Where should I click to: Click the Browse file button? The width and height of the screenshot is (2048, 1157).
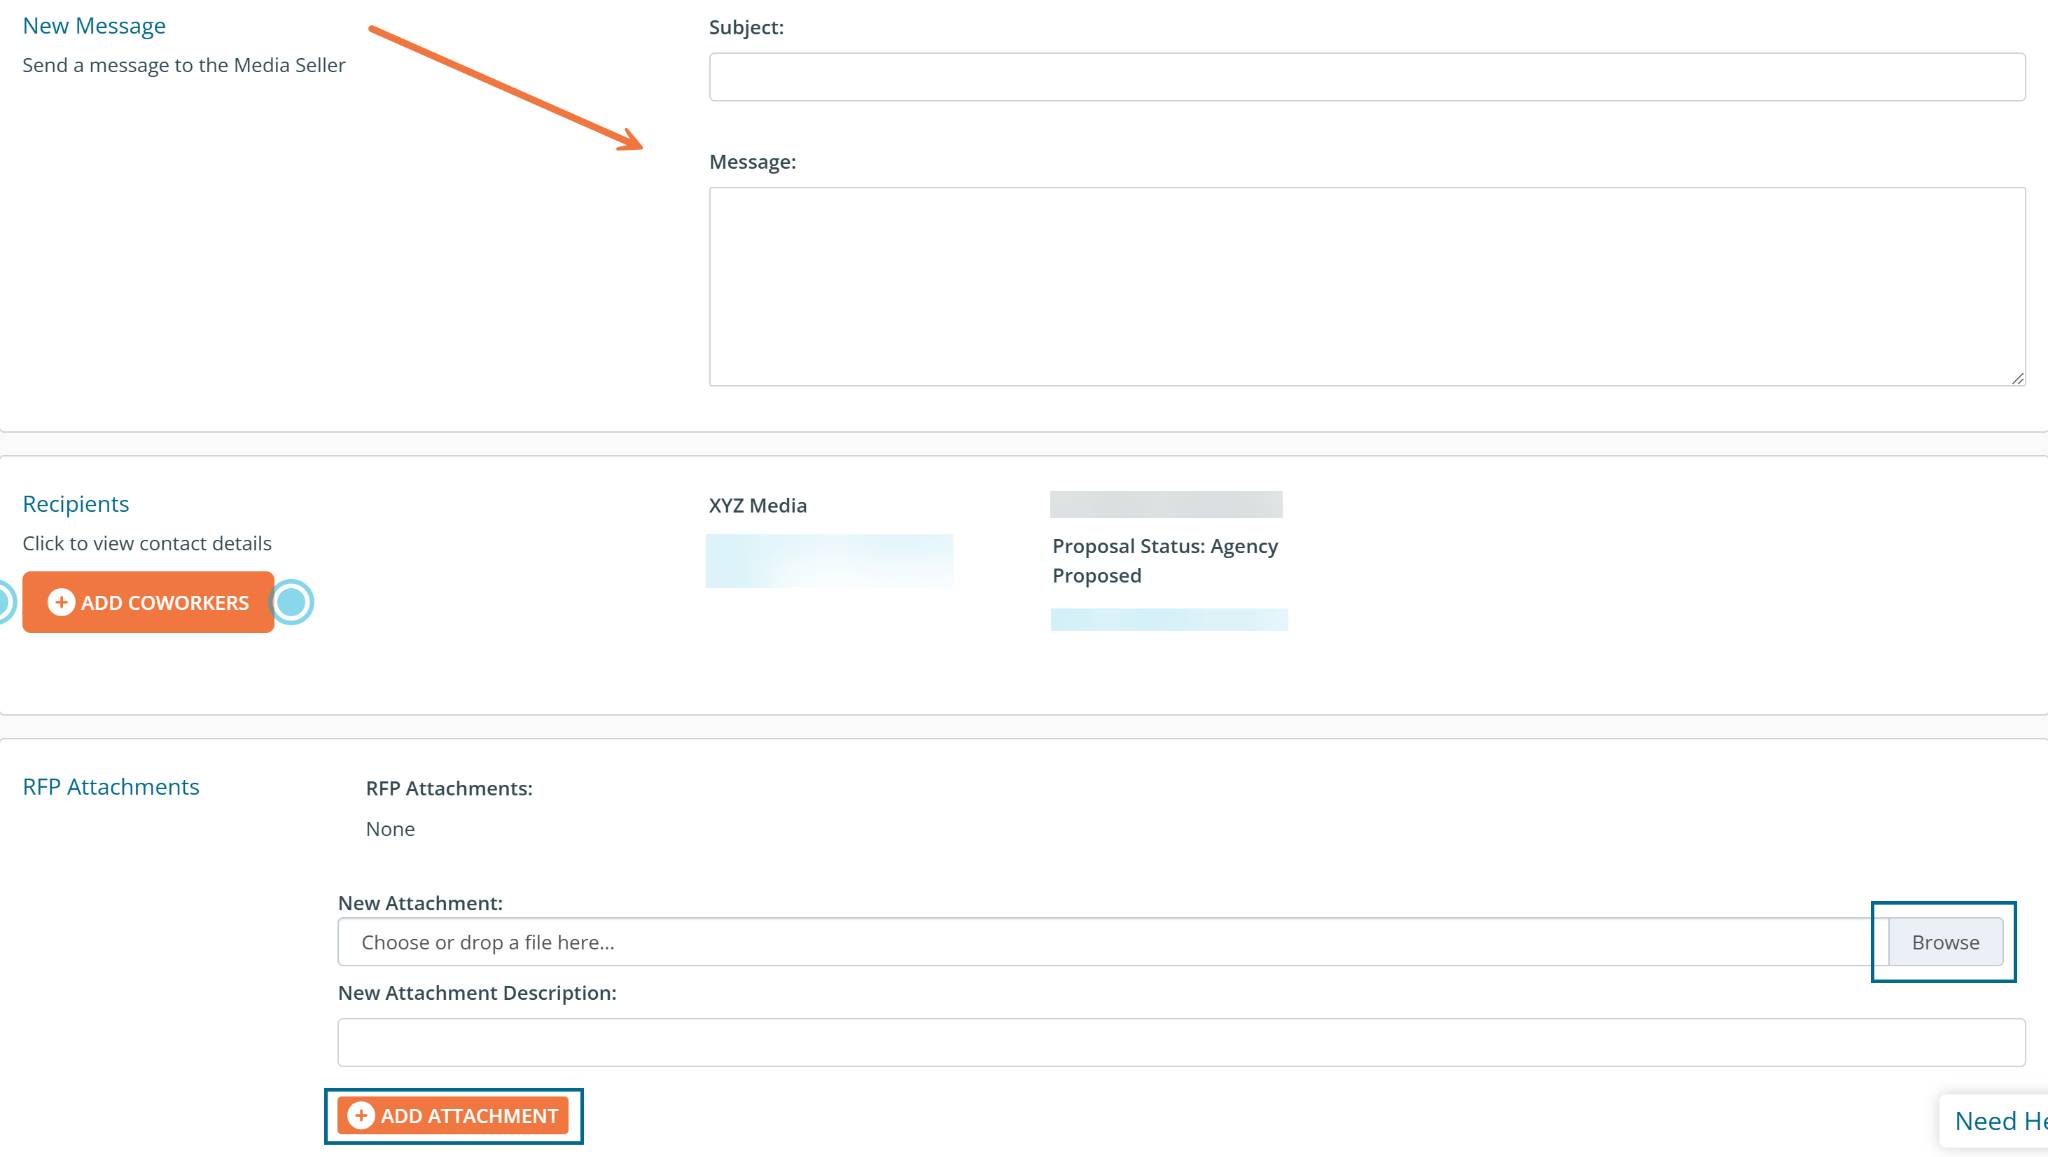(1944, 942)
